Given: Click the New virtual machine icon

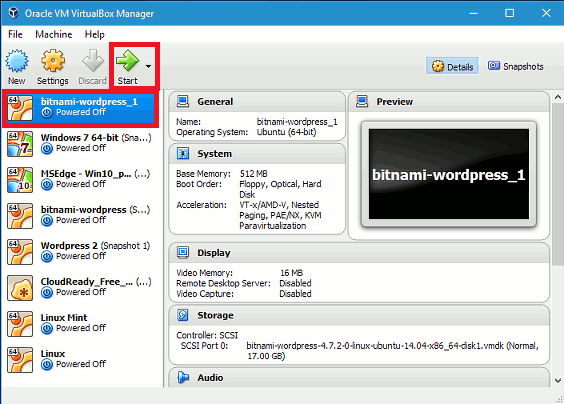Looking at the screenshot, I should 17,61.
